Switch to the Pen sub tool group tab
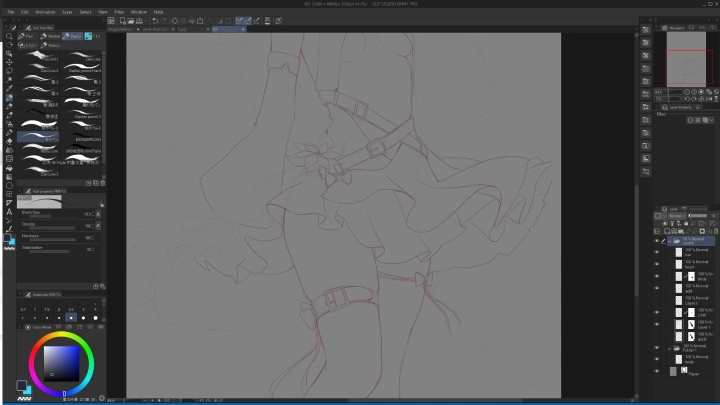Image resolution: width=720 pixels, height=405 pixels. pyautogui.click(x=27, y=36)
